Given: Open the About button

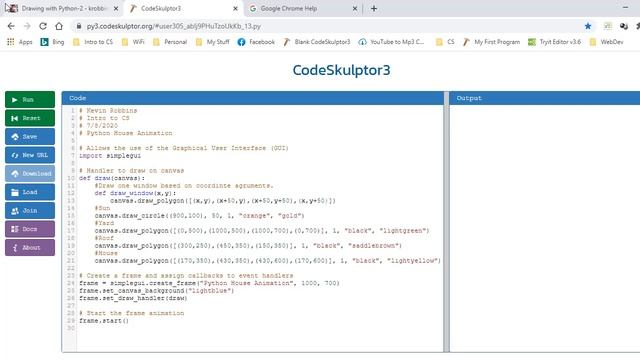Looking at the screenshot, I should coord(30,247).
